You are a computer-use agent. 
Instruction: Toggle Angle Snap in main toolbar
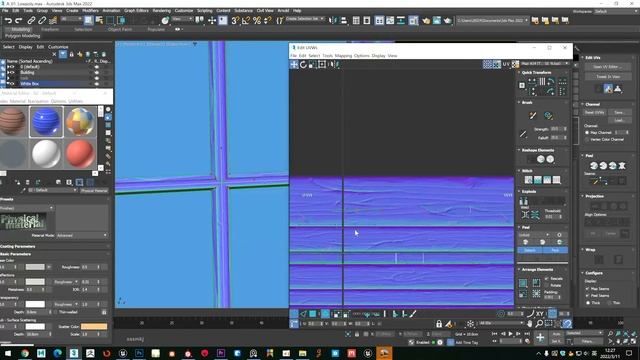[246, 20]
